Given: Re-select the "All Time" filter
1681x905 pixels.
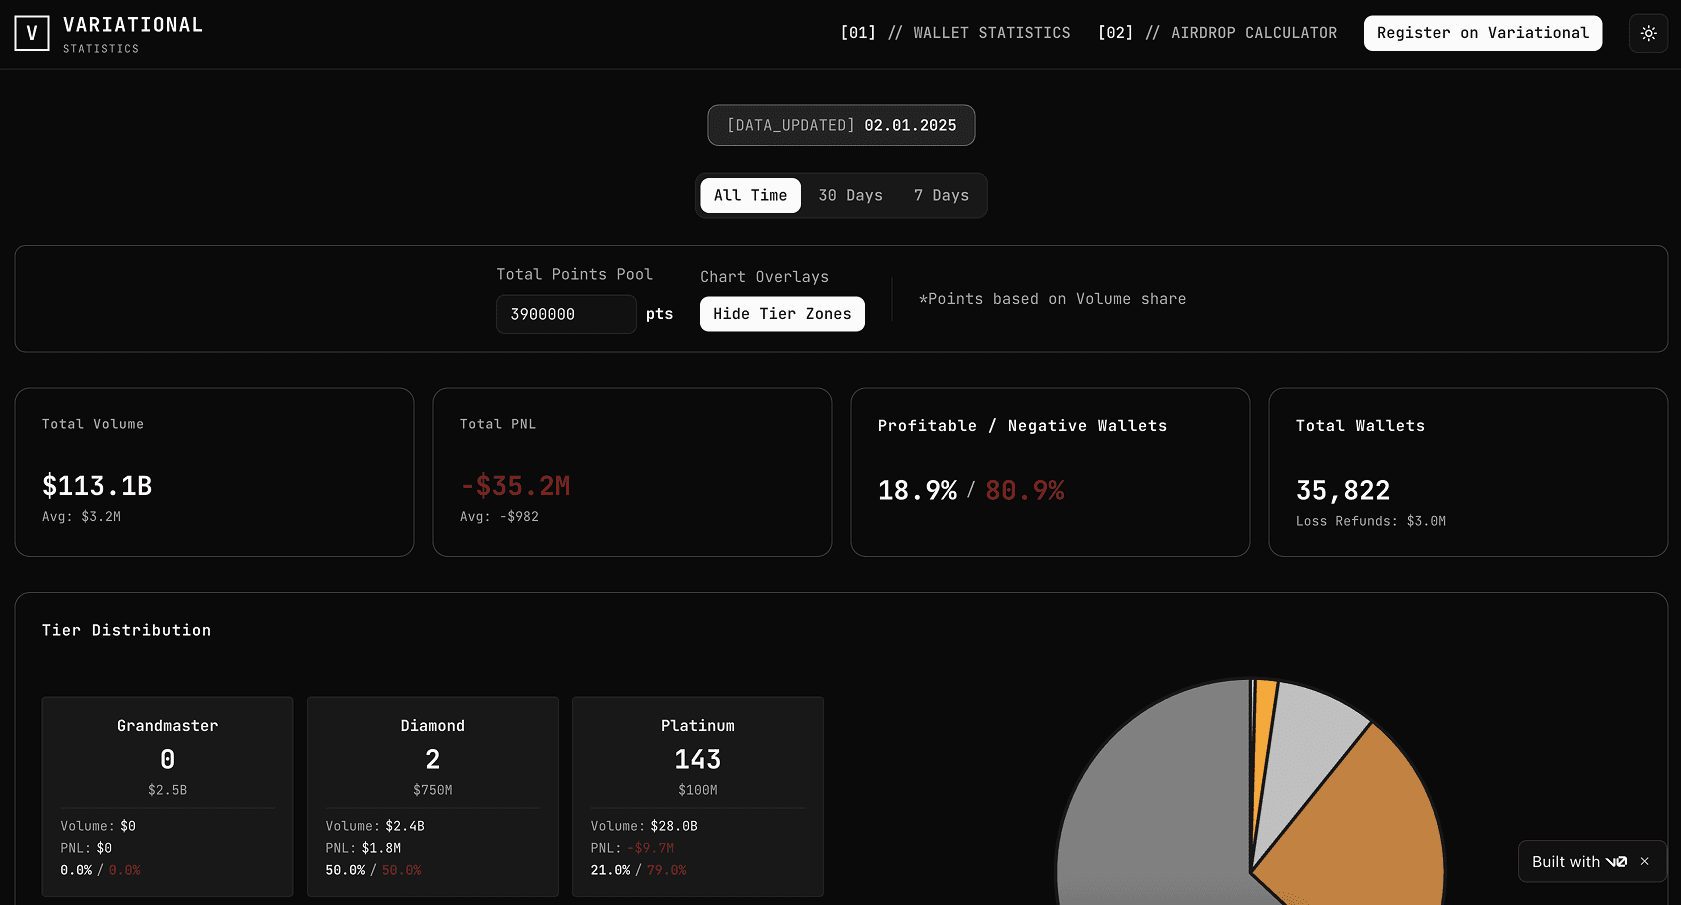Looking at the screenshot, I should coord(750,195).
